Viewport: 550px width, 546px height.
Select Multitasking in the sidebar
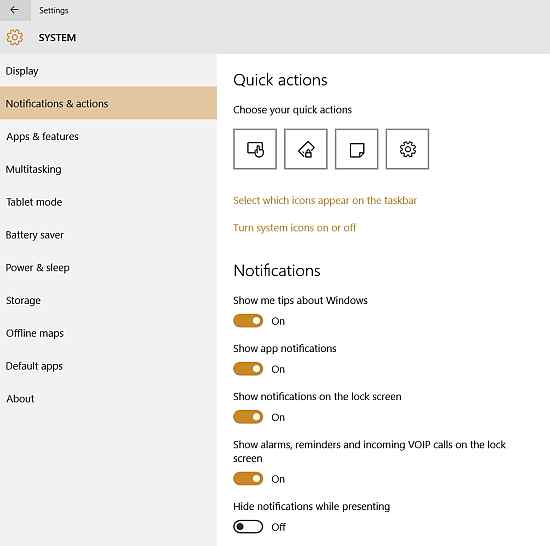pyautogui.click(x=108, y=169)
